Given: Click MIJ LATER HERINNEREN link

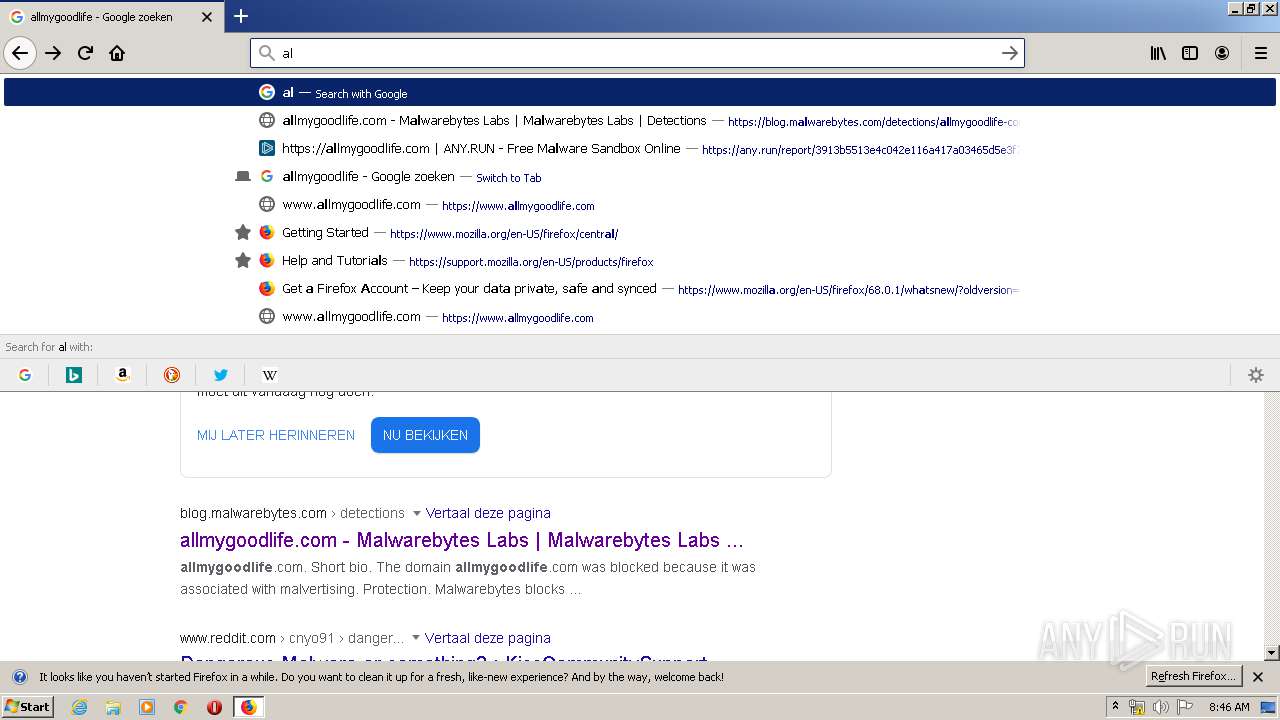Looking at the screenshot, I should coord(276,435).
